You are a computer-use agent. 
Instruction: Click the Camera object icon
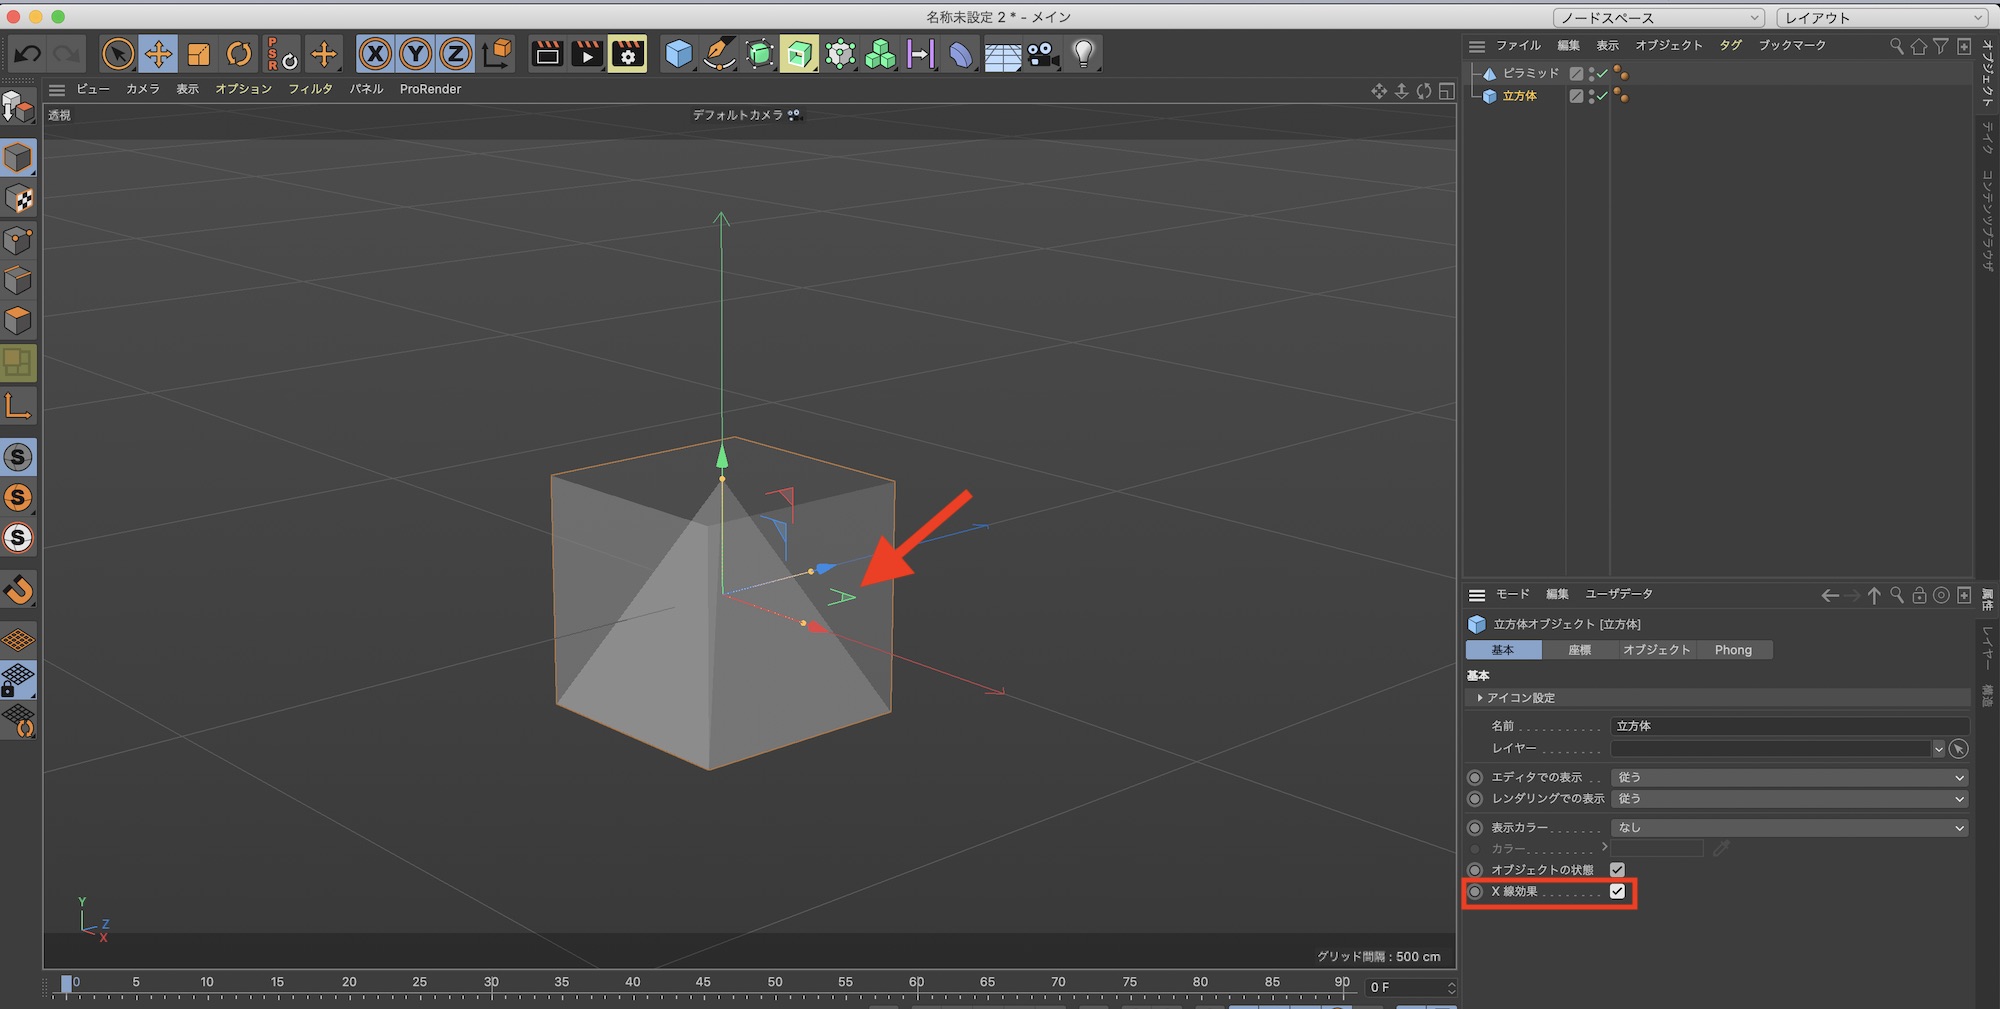click(1042, 54)
